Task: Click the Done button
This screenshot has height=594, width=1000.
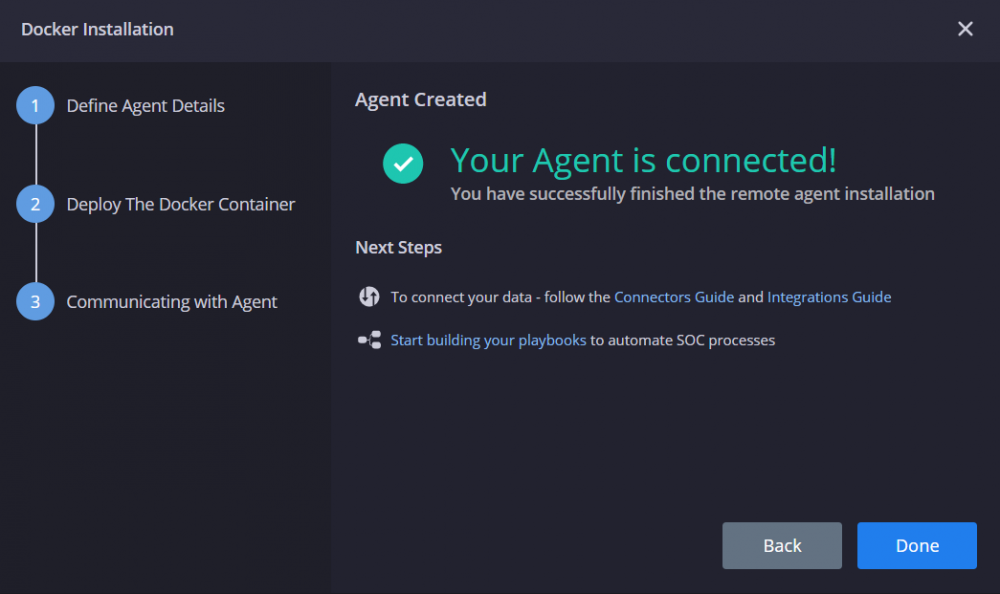Action: coord(916,546)
